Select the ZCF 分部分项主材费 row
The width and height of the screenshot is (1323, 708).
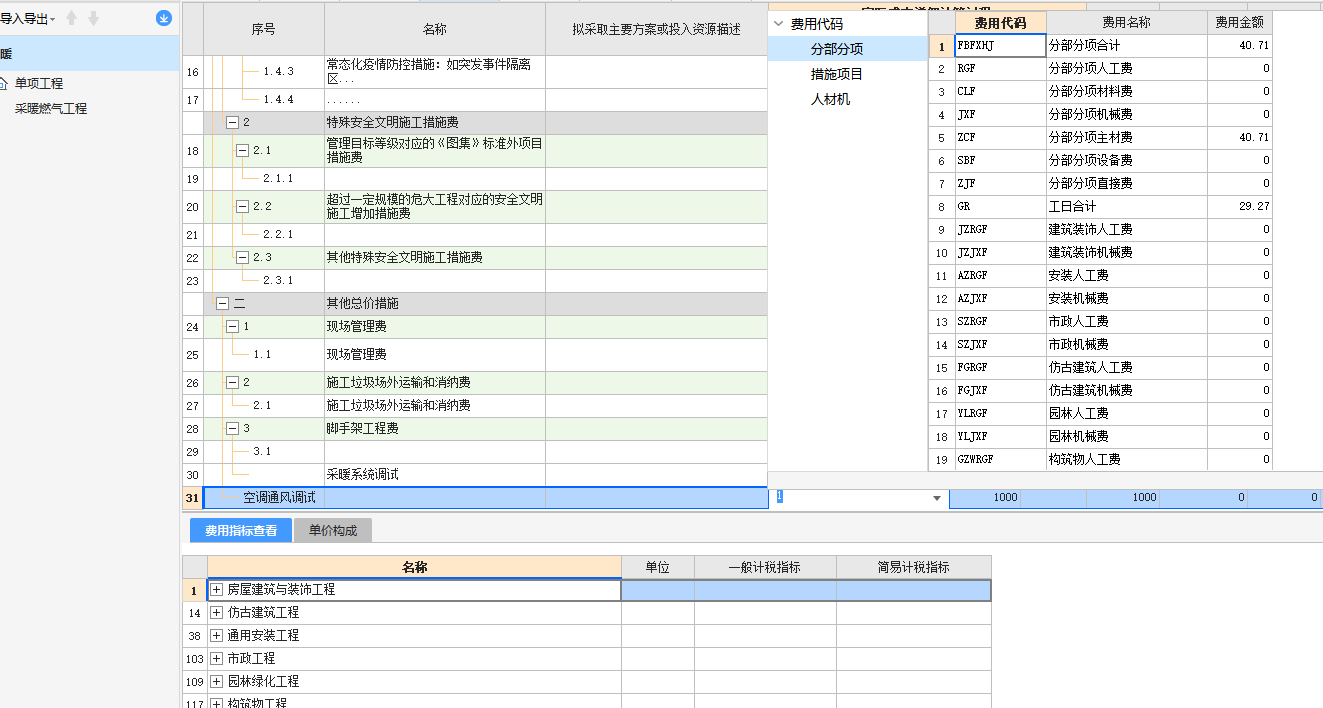1100,138
